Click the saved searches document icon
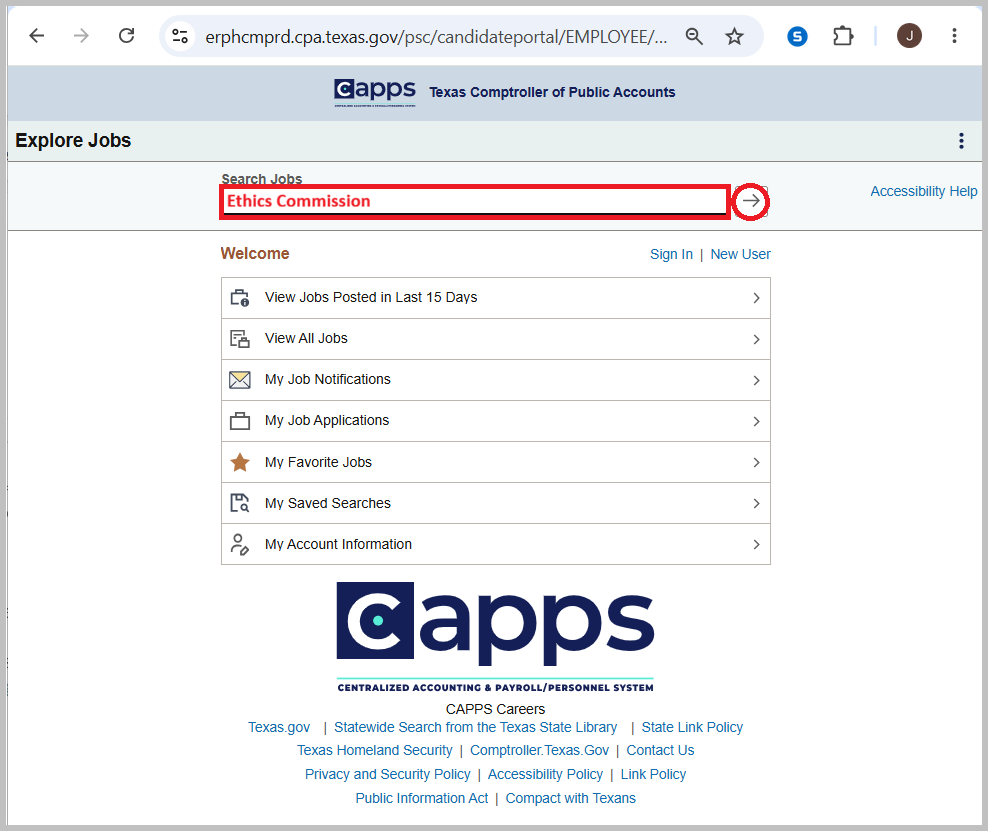Screen dimensions: 988x831 [x=240, y=503]
